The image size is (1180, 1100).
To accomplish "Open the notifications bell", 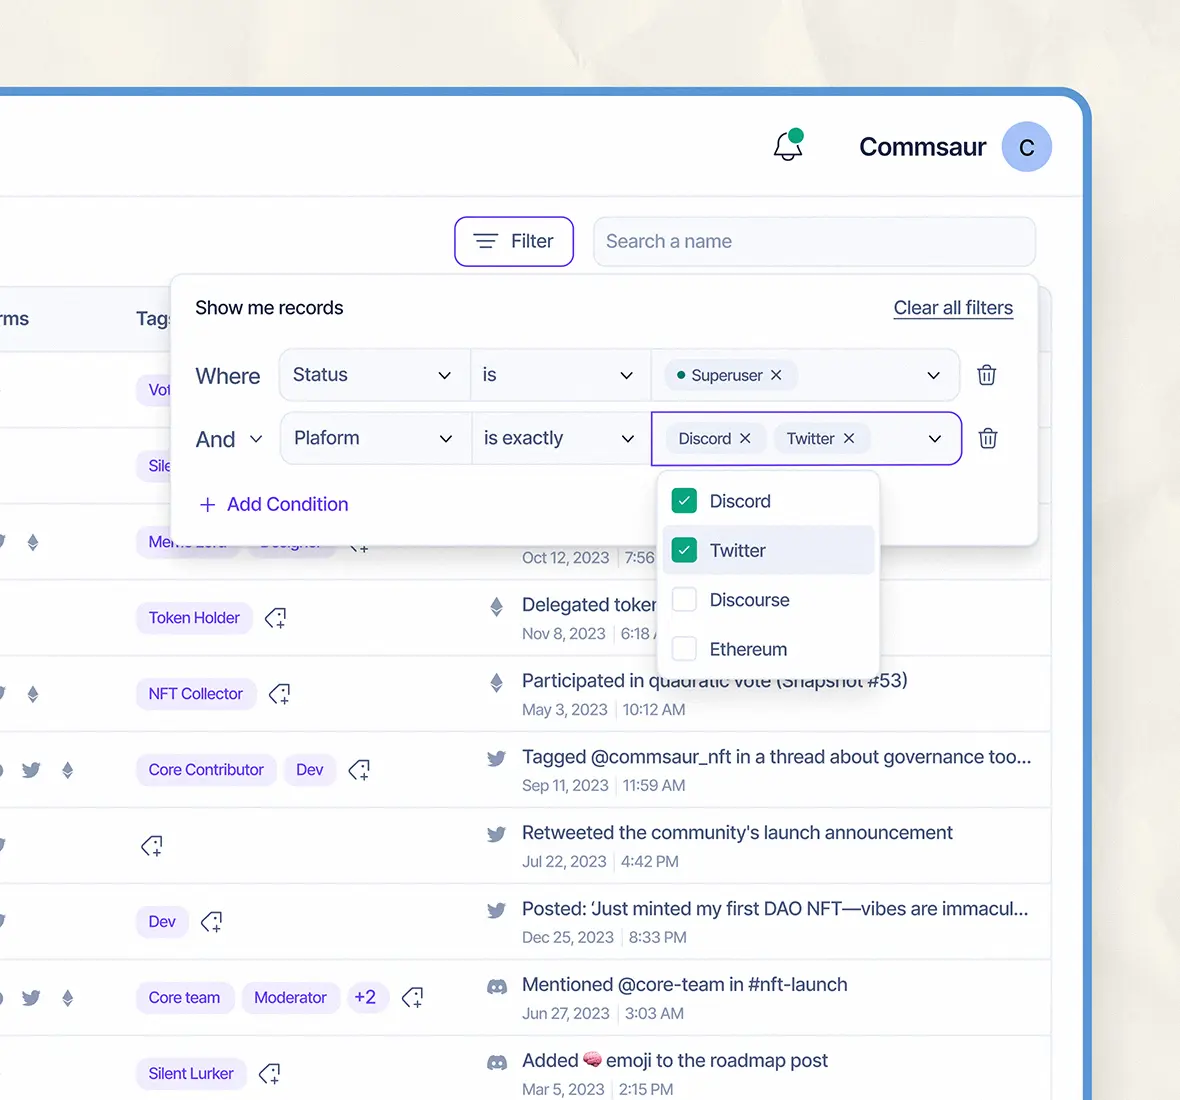I will 788,145.
